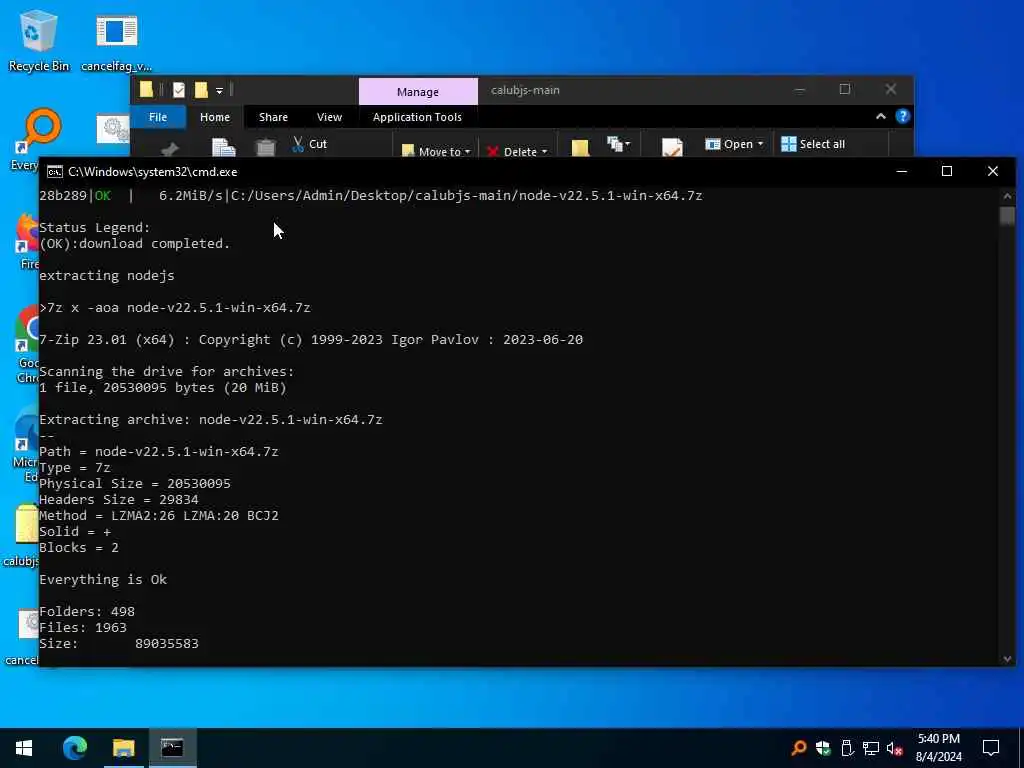1024x768 pixels.
Task: Click the Manage contextual tab
Action: pyautogui.click(x=418, y=91)
